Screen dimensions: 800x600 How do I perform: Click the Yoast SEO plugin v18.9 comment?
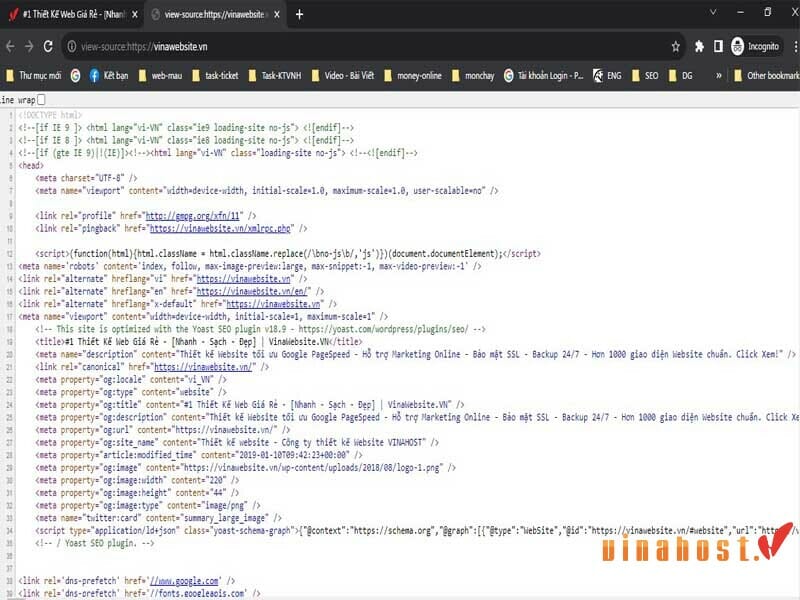(260, 329)
